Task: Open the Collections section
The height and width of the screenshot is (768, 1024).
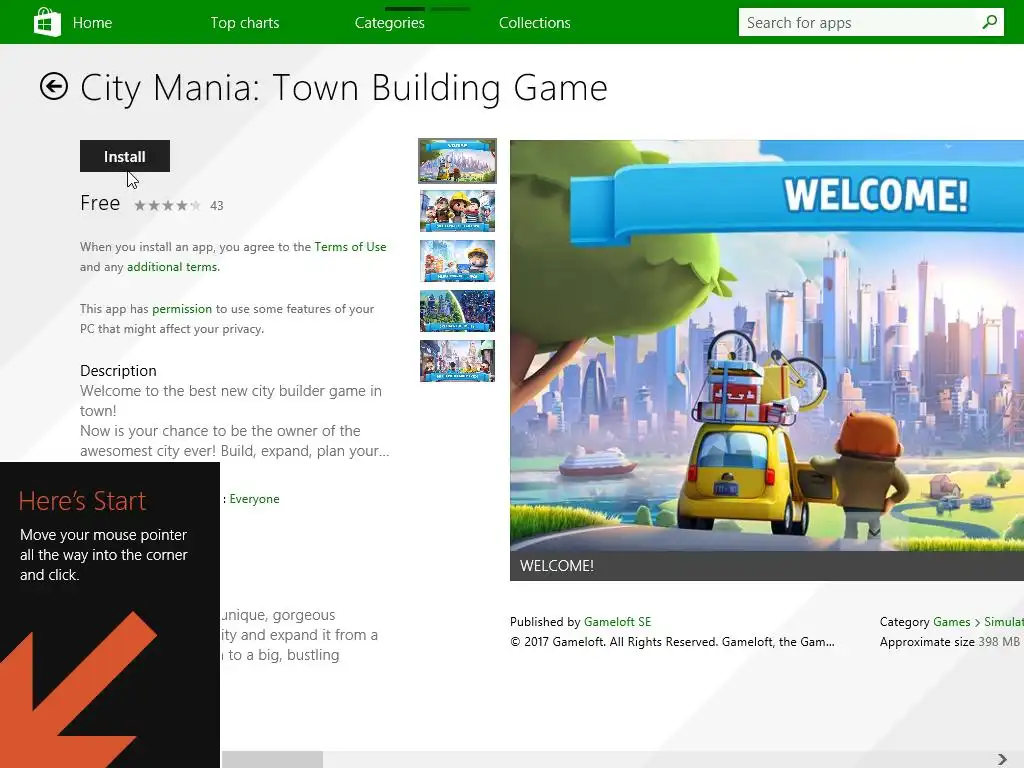Action: 535,23
